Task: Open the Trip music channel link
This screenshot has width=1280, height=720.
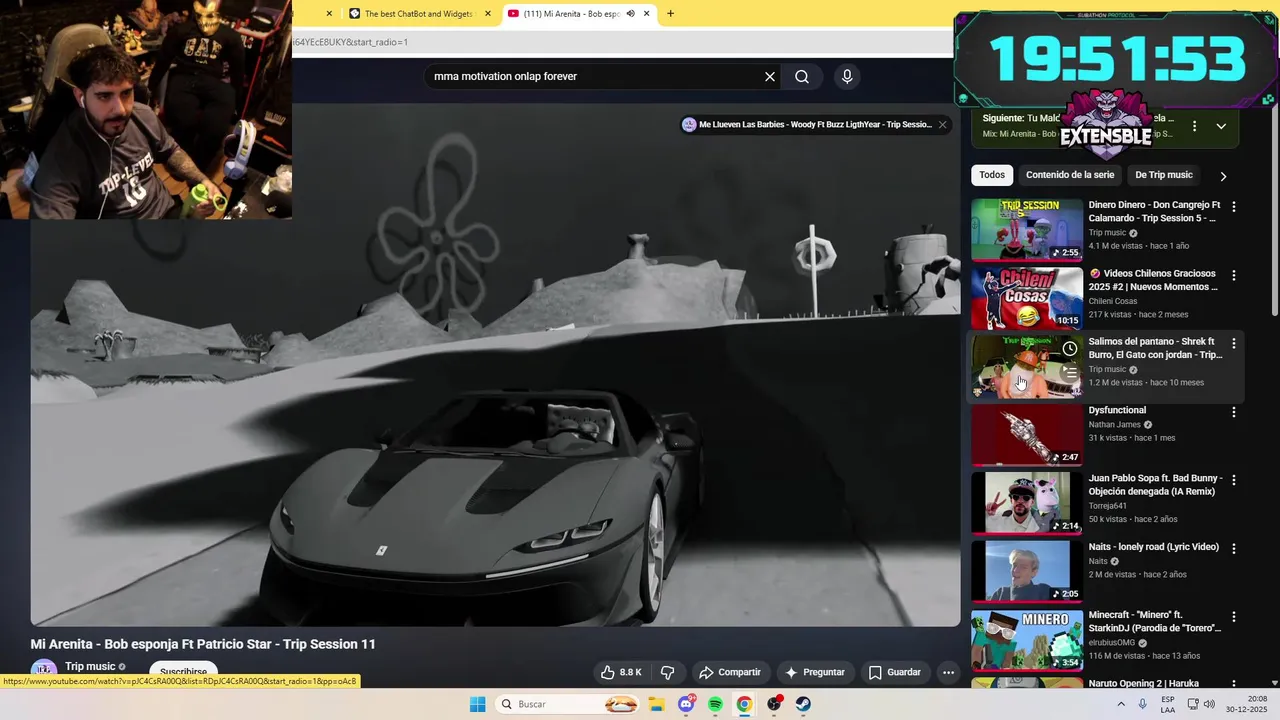Action: [90, 667]
